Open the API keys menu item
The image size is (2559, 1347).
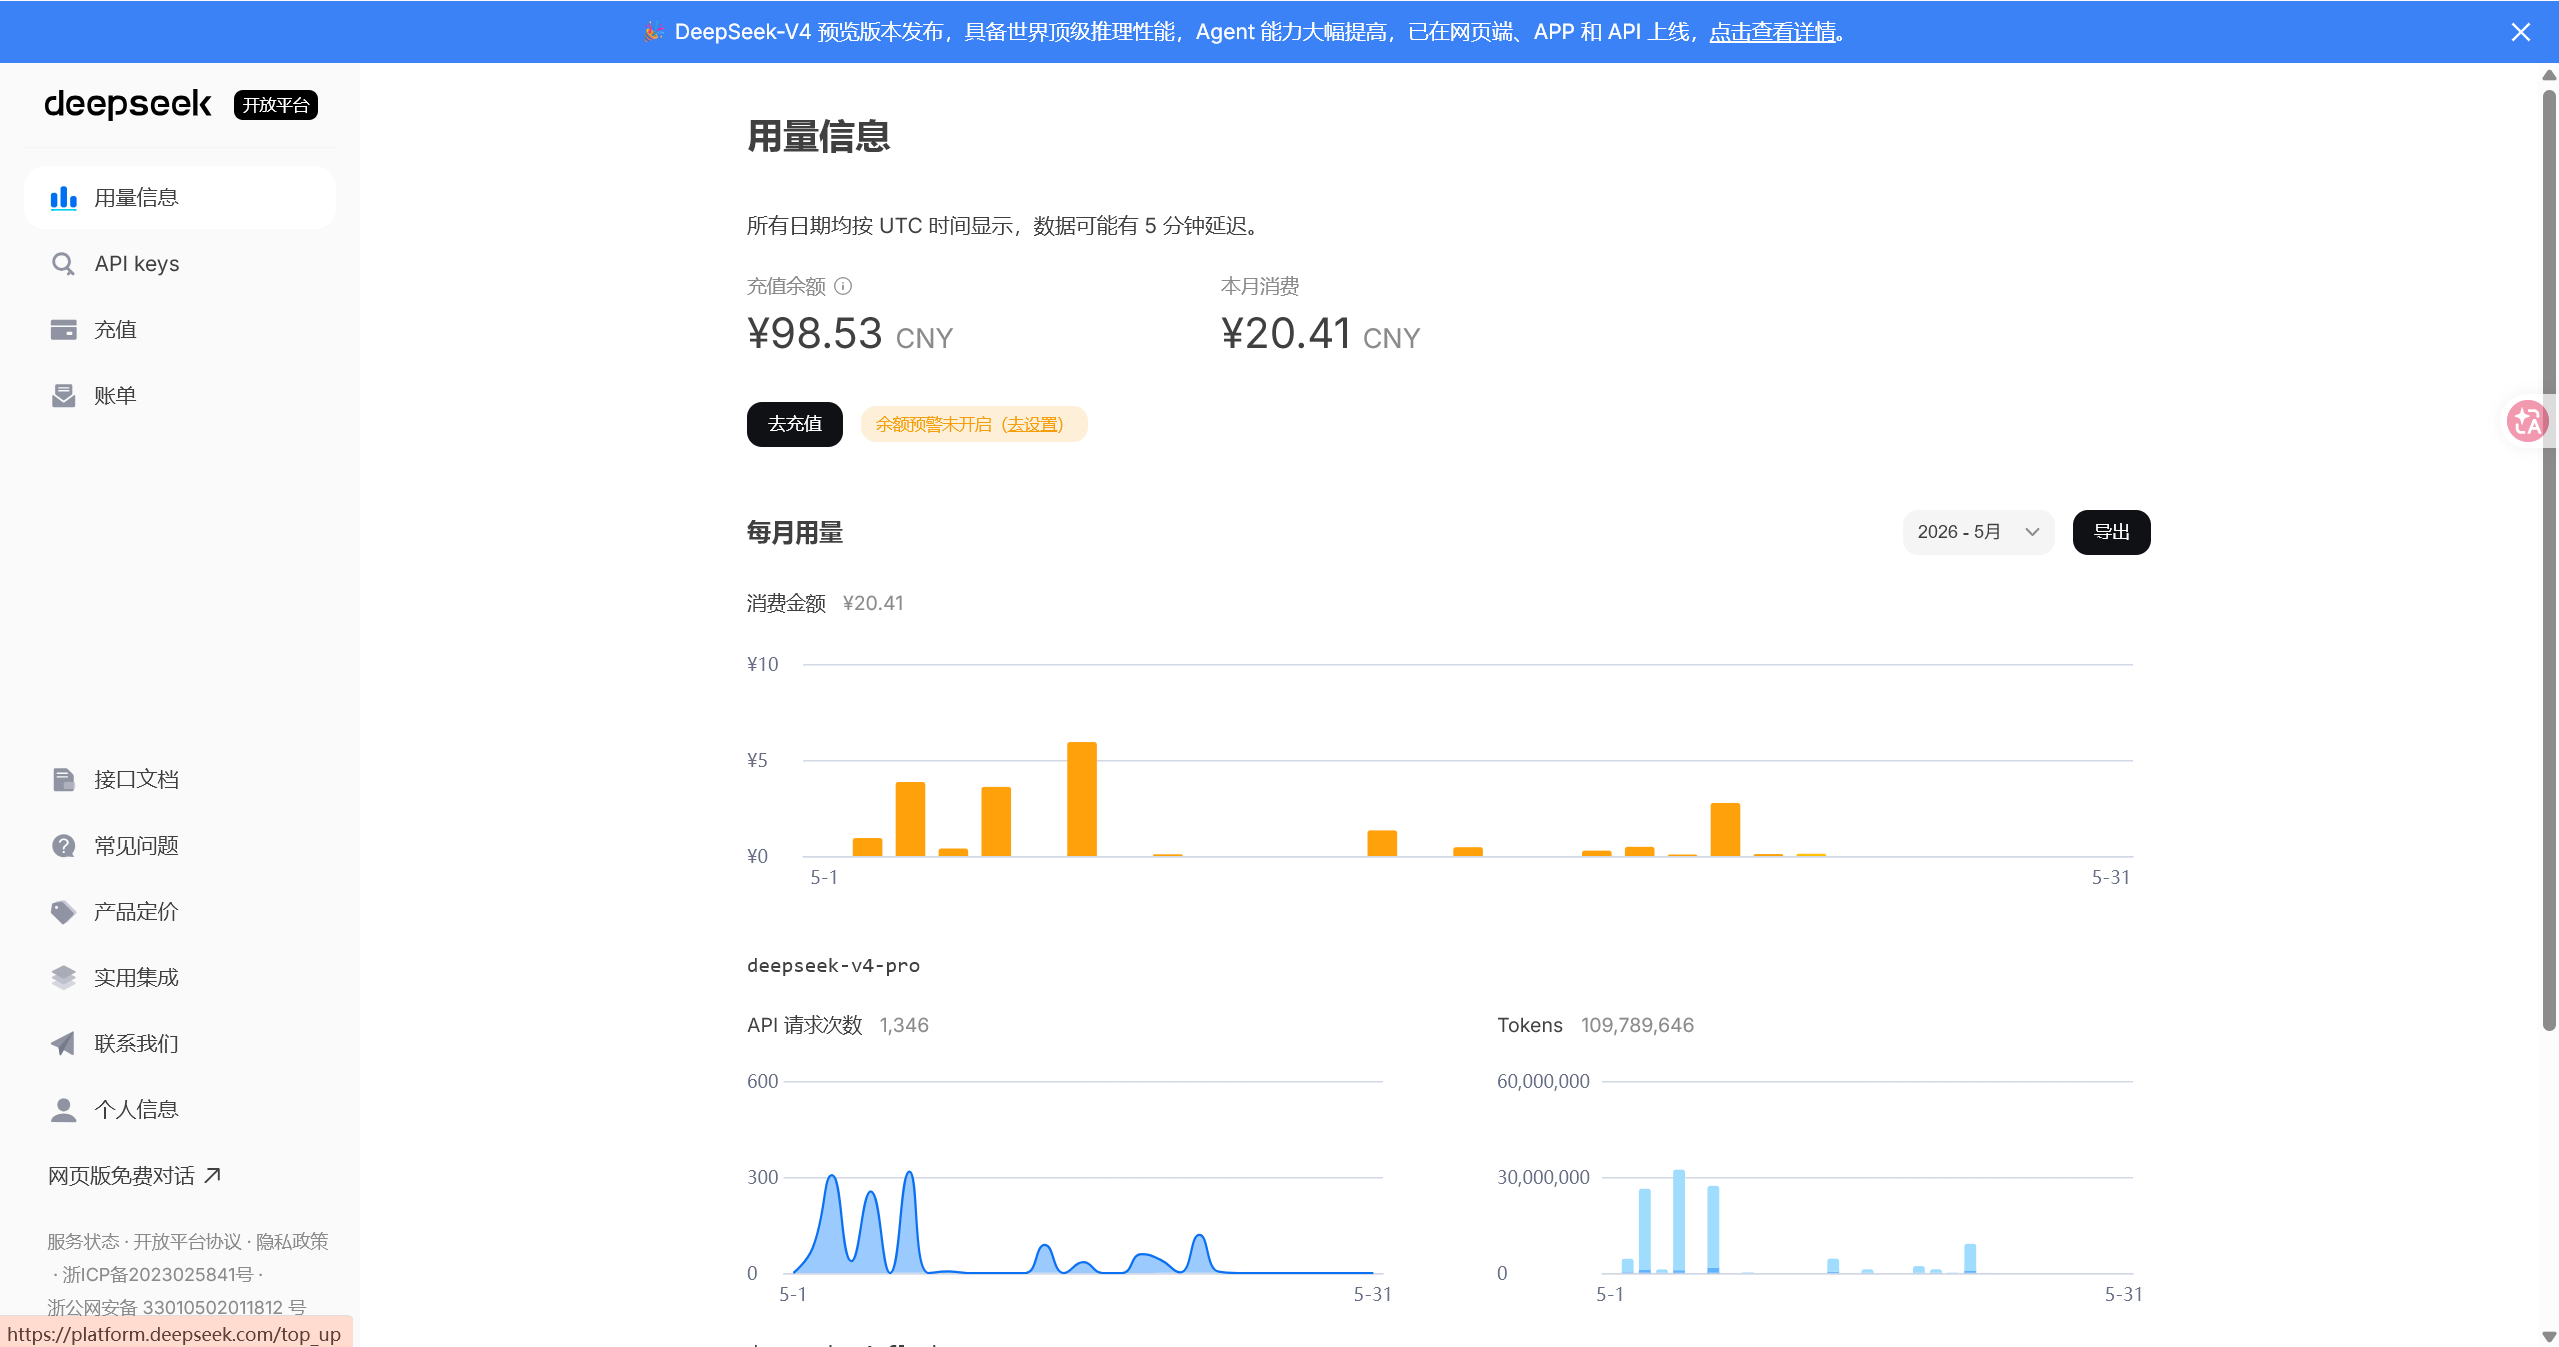(180, 264)
